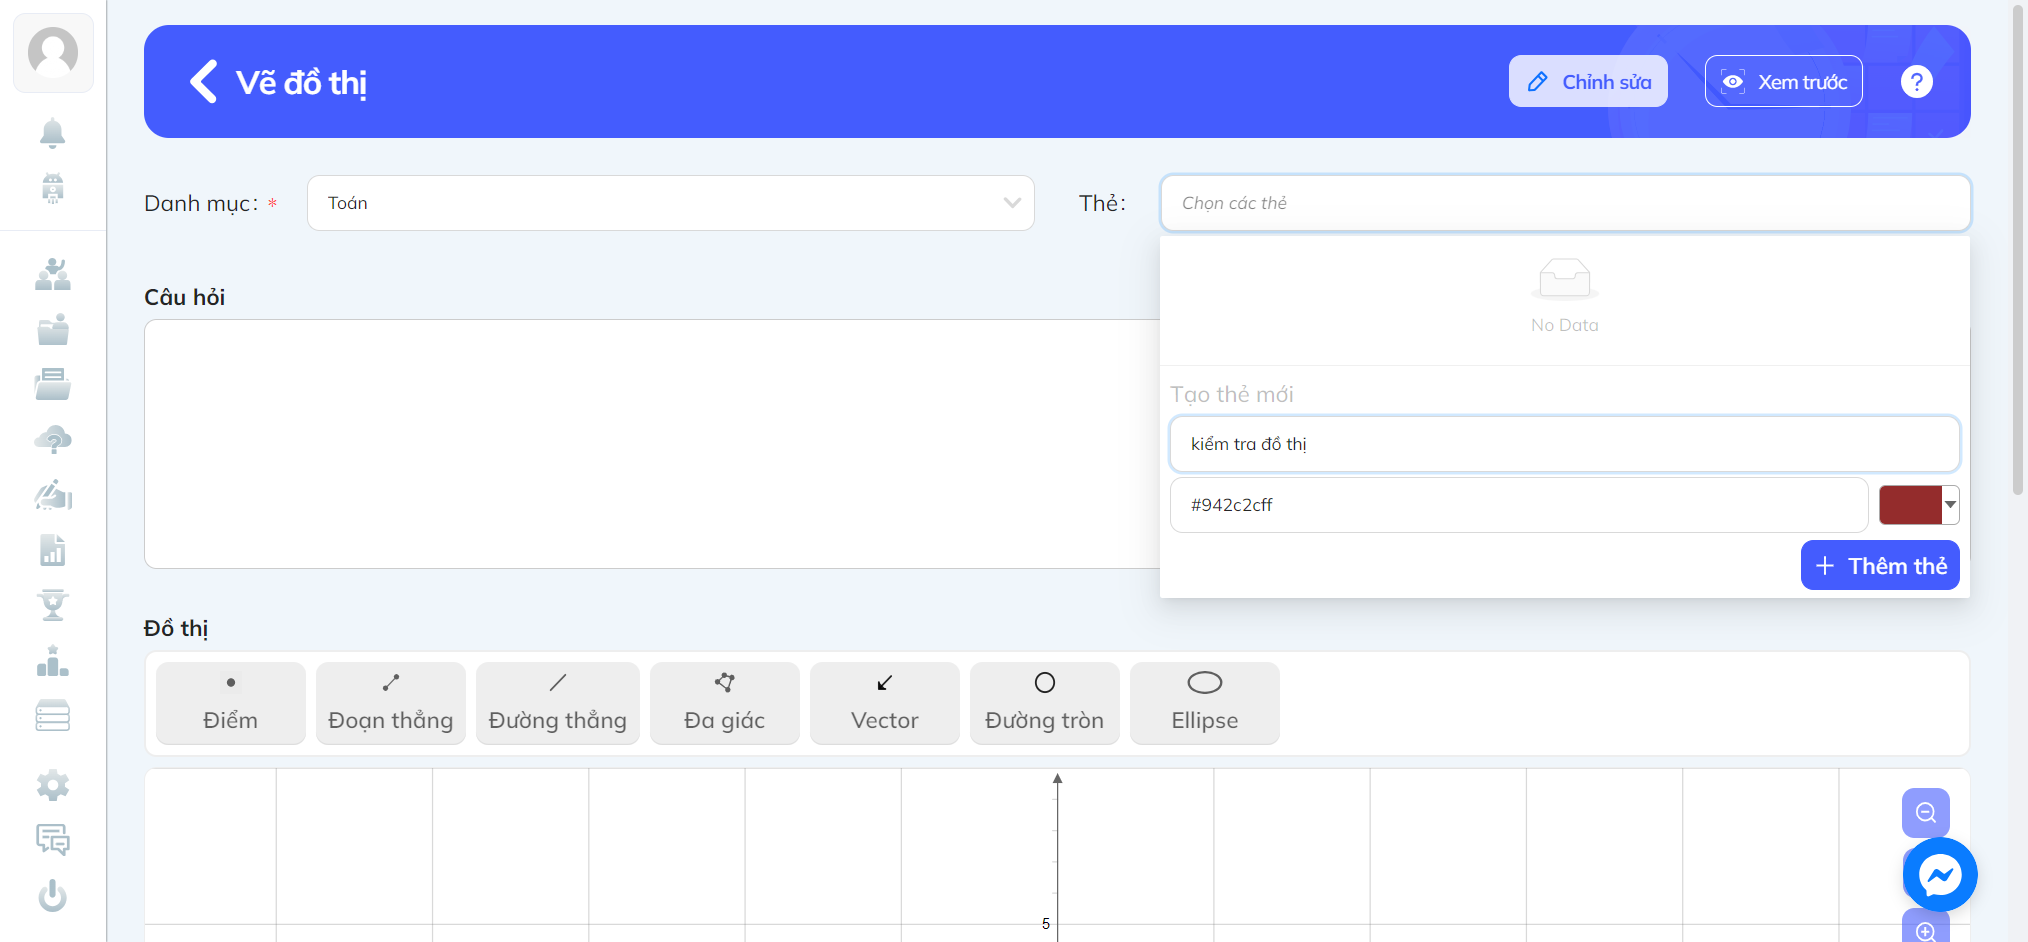Click the hex color field #942c2cff
2028x942 pixels.
pos(1519,505)
